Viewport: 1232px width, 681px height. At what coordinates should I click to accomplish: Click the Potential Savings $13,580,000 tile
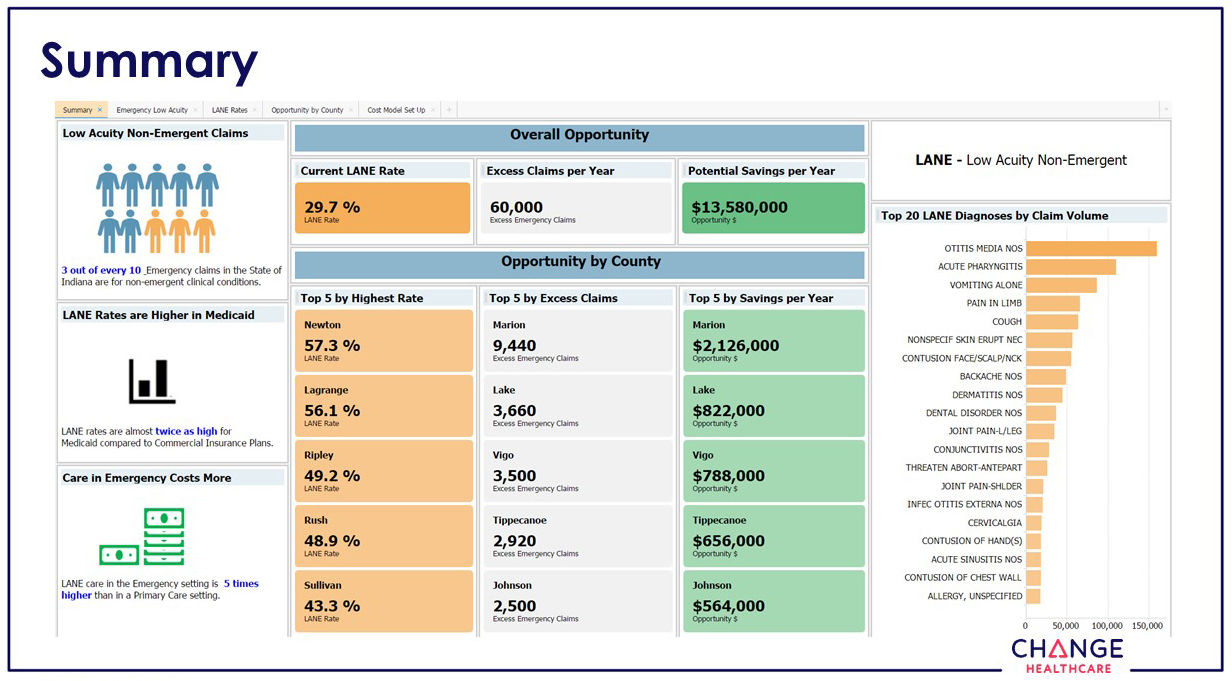coord(773,208)
